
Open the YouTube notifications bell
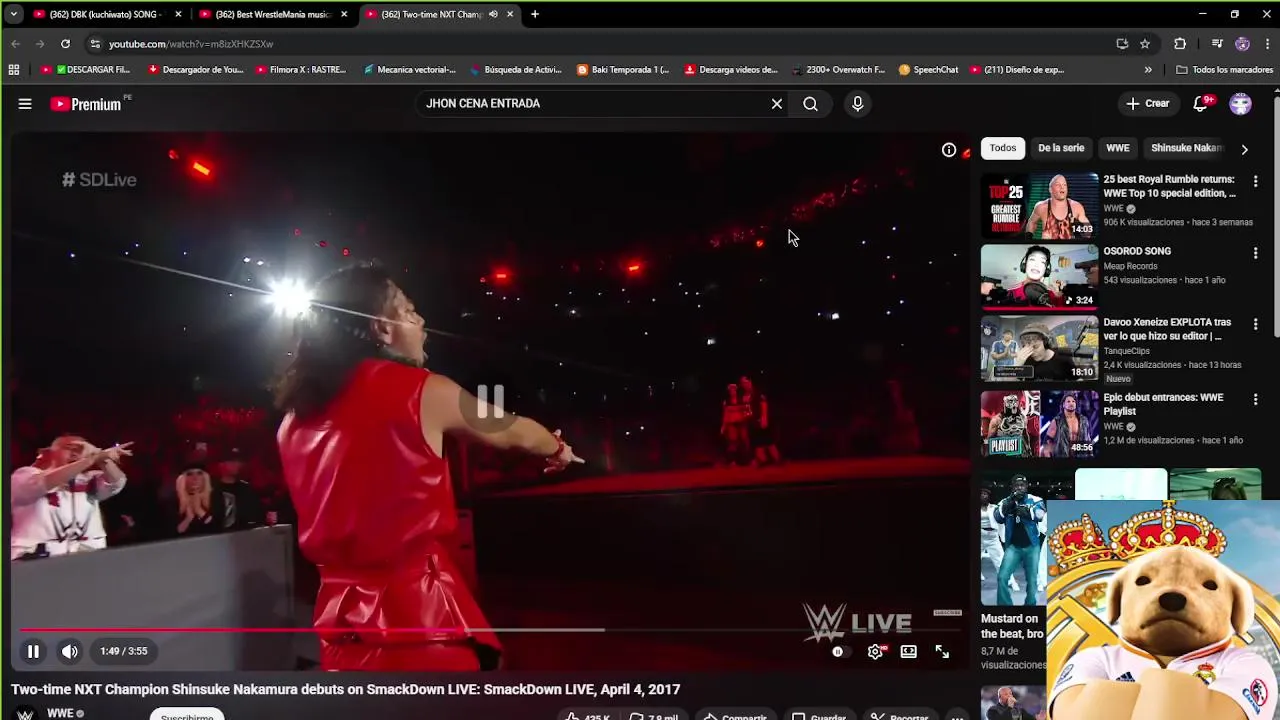pyautogui.click(x=1201, y=104)
